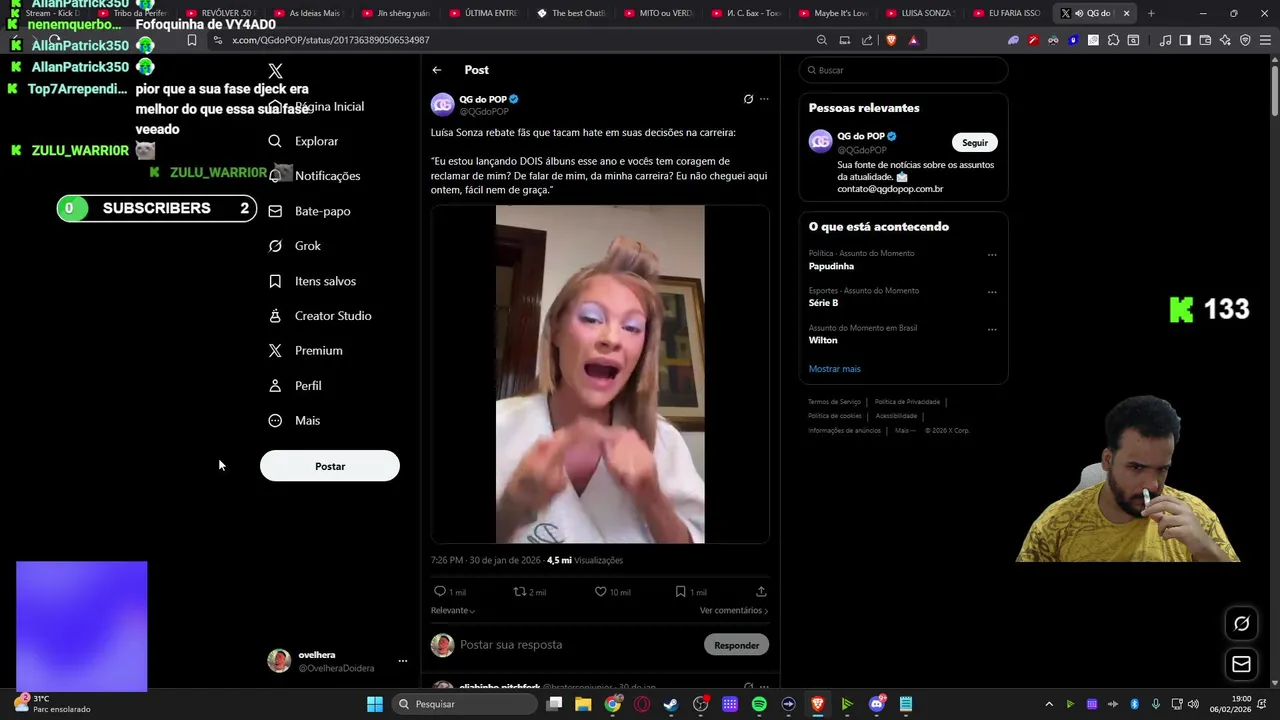Screen dimensions: 1280x720
Task: Click the share icon on the post
Action: [761, 592]
